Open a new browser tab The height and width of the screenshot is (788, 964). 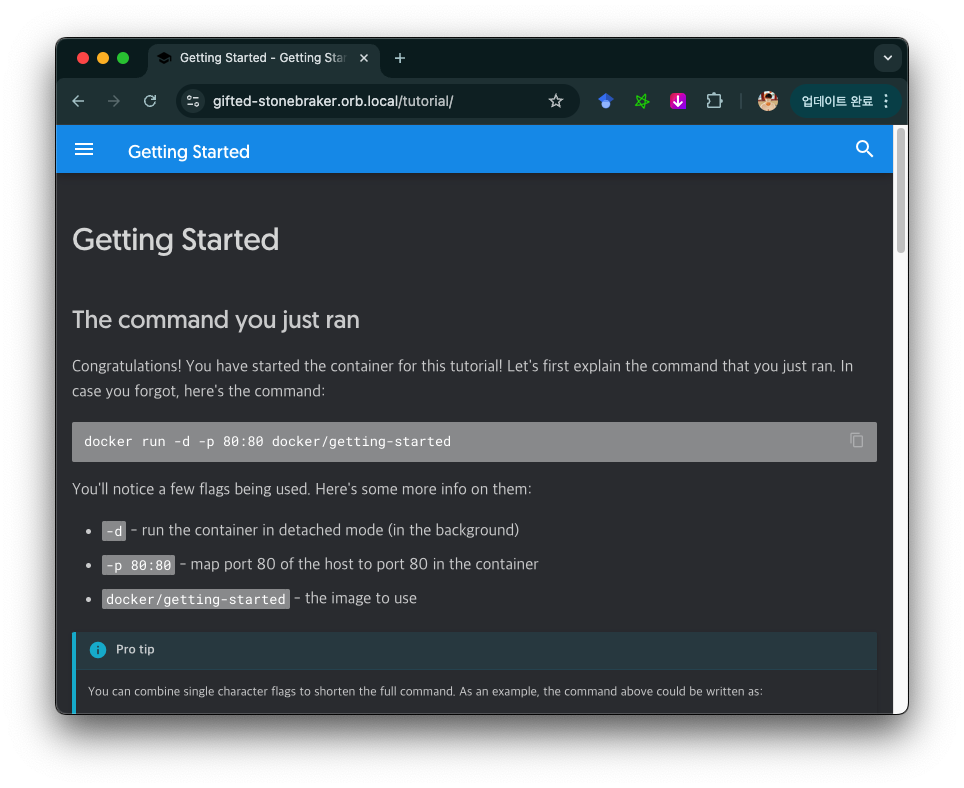400,58
